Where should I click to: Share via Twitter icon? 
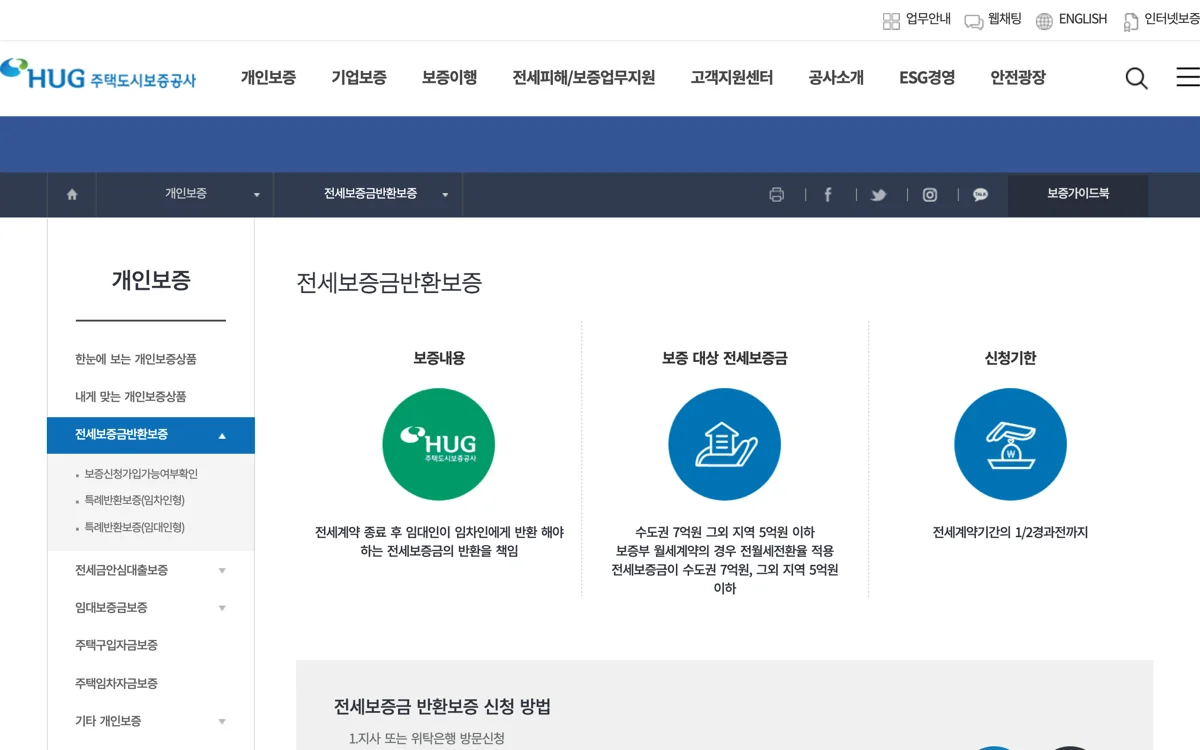point(878,195)
